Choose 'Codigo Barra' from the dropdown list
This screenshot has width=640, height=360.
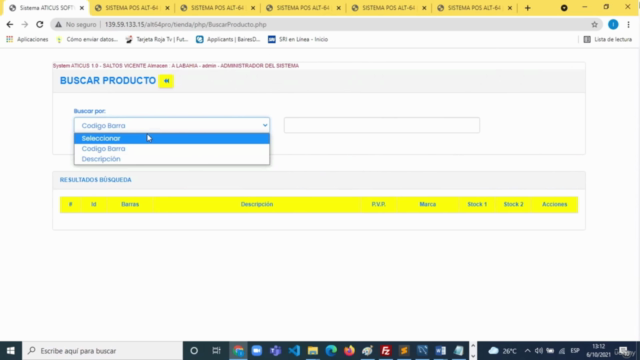pos(171,149)
